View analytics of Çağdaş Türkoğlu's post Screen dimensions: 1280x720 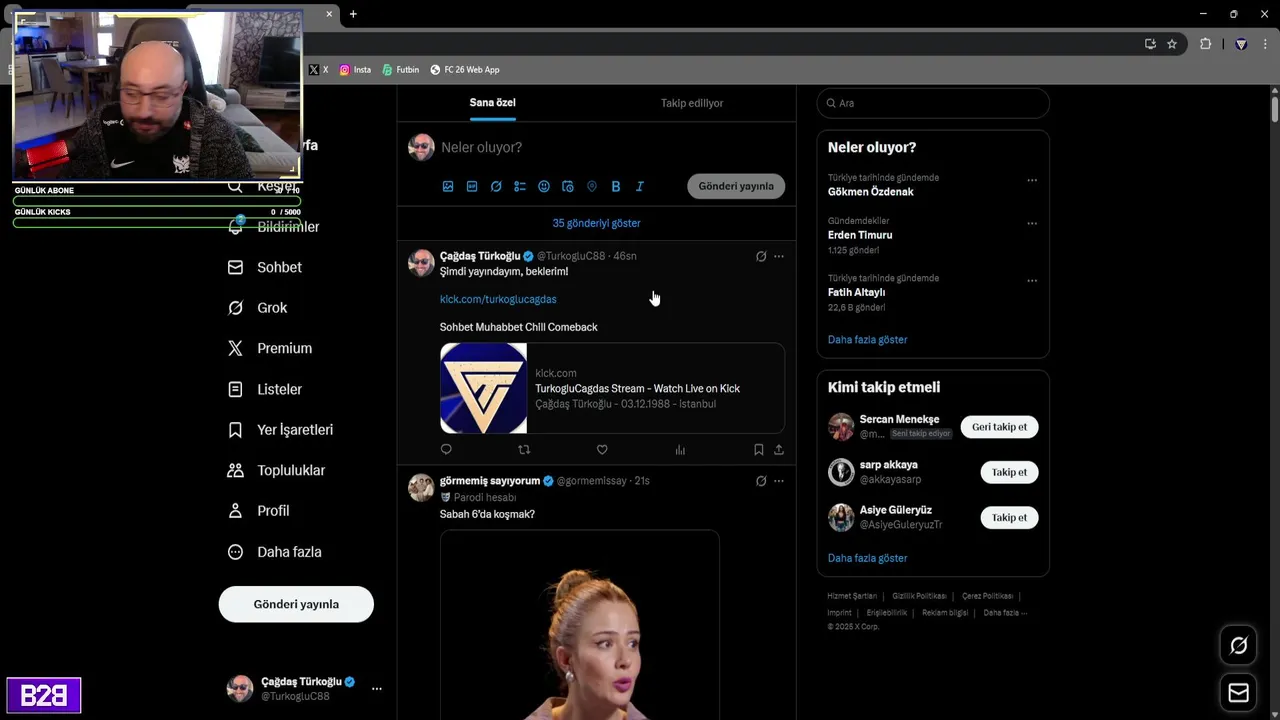click(x=680, y=450)
